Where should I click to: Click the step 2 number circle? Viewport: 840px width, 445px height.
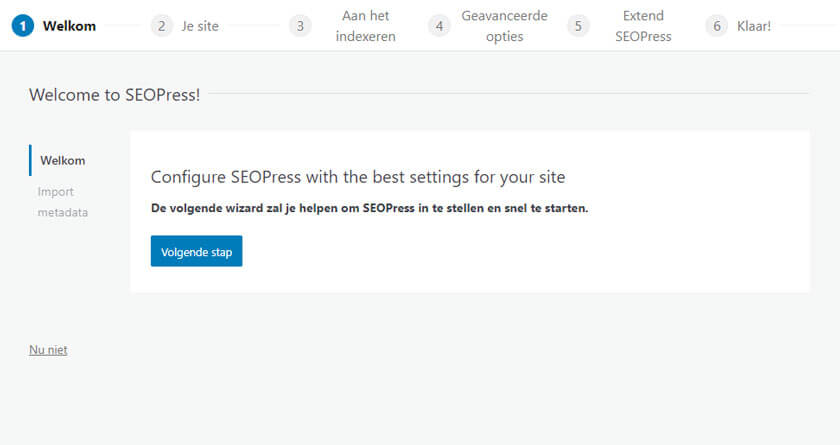pos(162,26)
